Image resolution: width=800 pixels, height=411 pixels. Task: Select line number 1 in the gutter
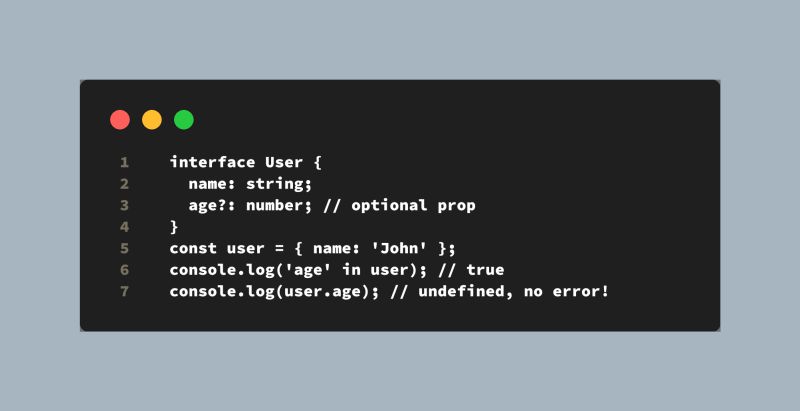(x=124, y=163)
